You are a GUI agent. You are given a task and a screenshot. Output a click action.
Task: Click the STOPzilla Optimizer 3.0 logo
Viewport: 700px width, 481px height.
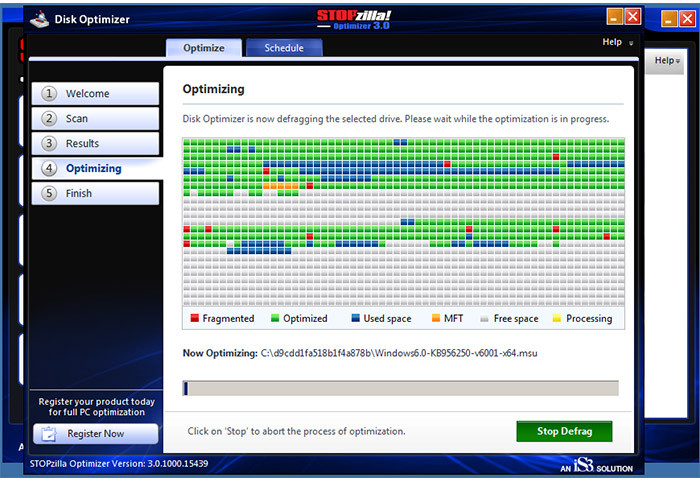click(x=354, y=20)
